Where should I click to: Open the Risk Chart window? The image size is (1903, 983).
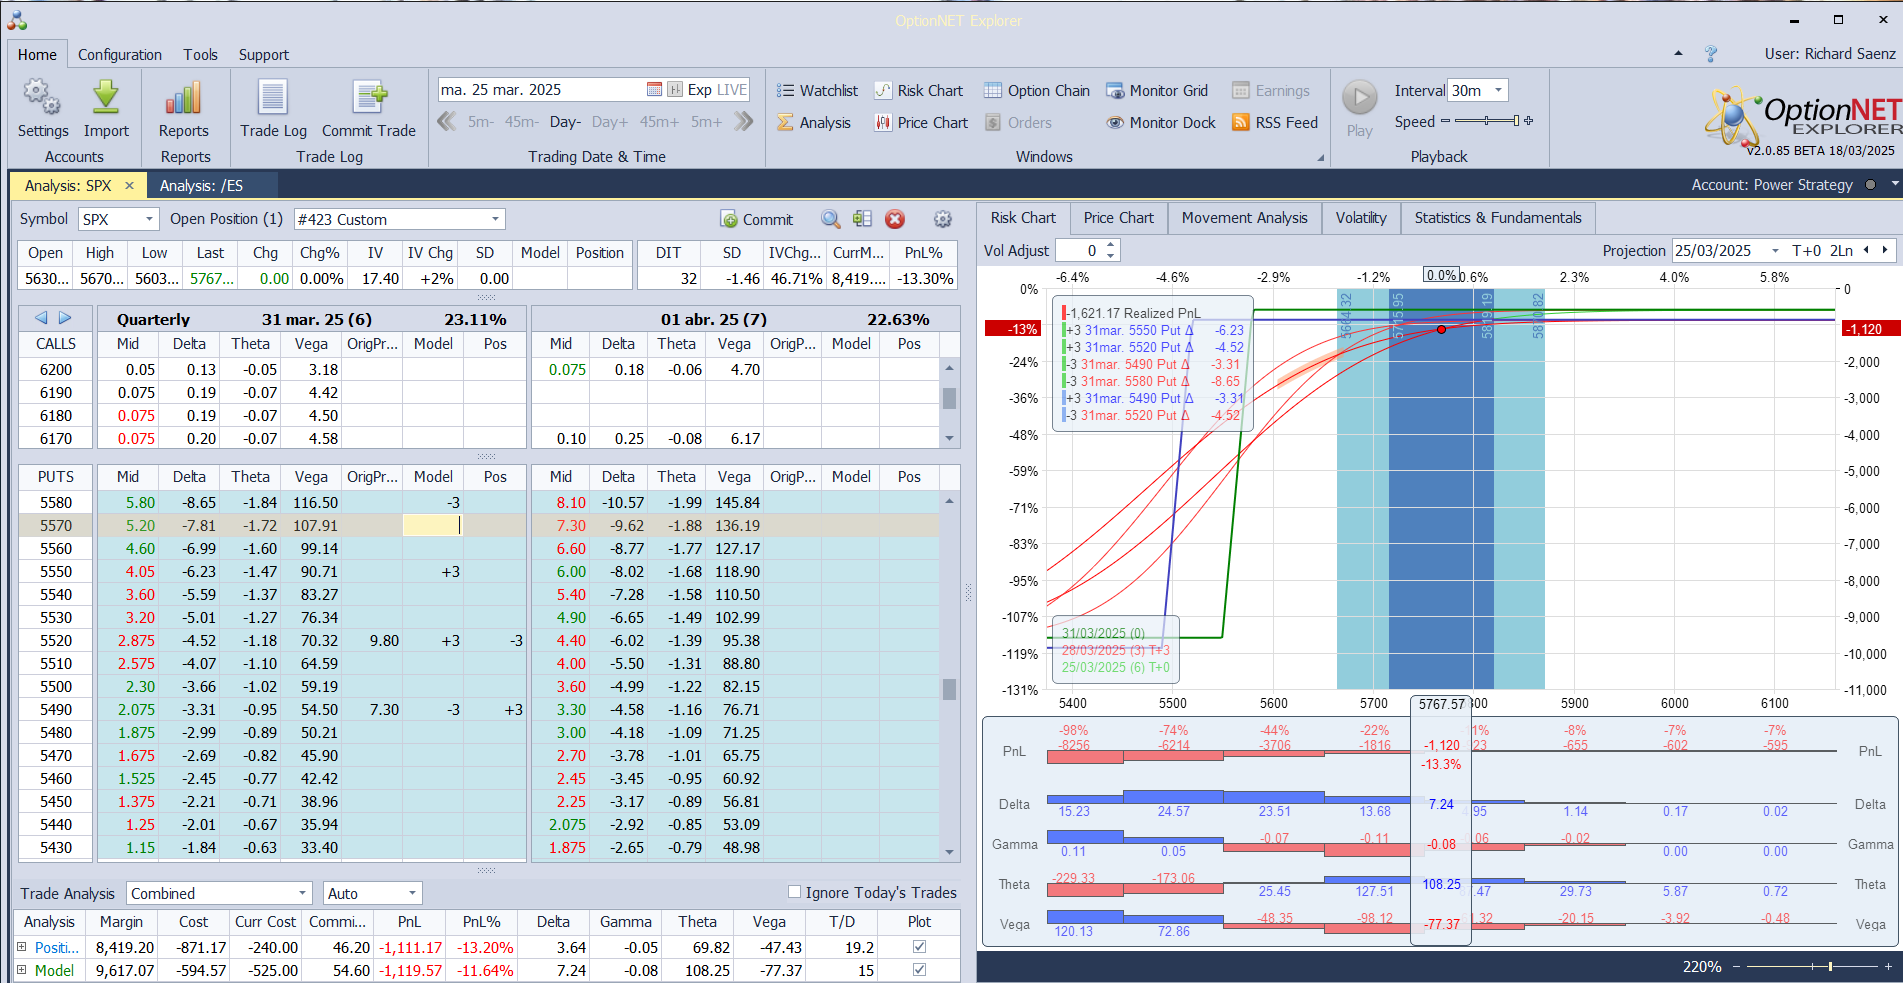click(x=919, y=90)
